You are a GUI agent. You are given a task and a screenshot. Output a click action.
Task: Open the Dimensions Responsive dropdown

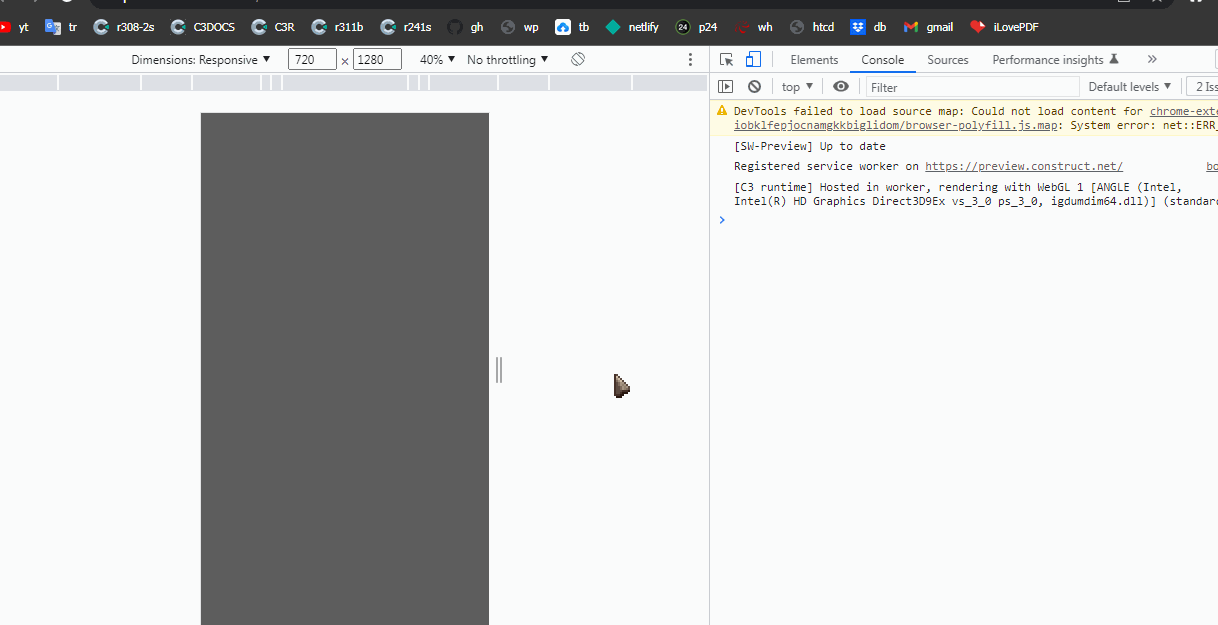200,59
